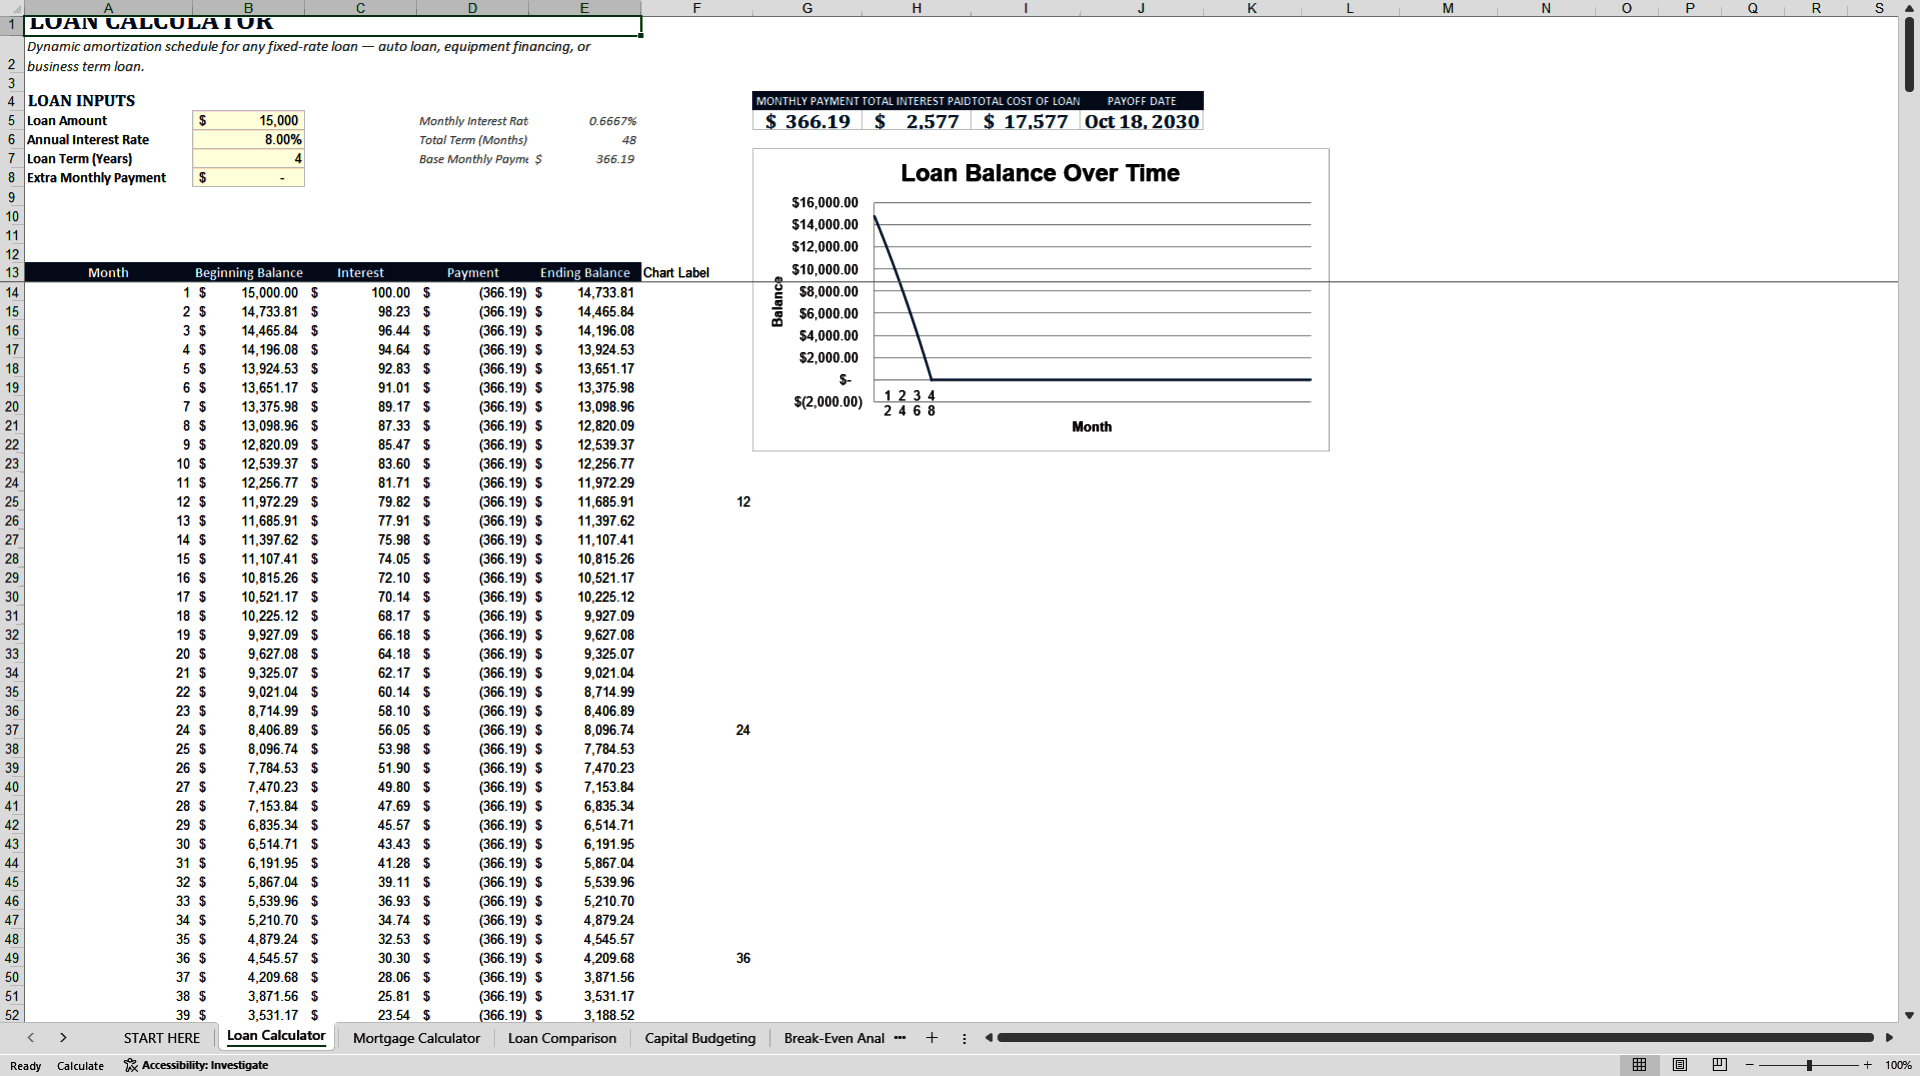Click zoom out minus icon
Viewport: 1920px width, 1076px height.
coord(1750,1065)
